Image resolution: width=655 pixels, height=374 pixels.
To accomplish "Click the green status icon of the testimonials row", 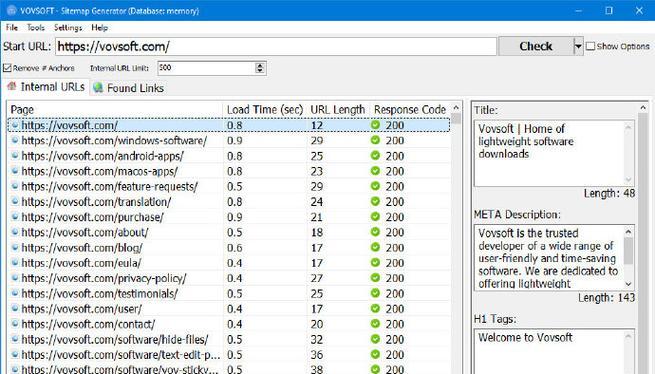I will 376,293.
